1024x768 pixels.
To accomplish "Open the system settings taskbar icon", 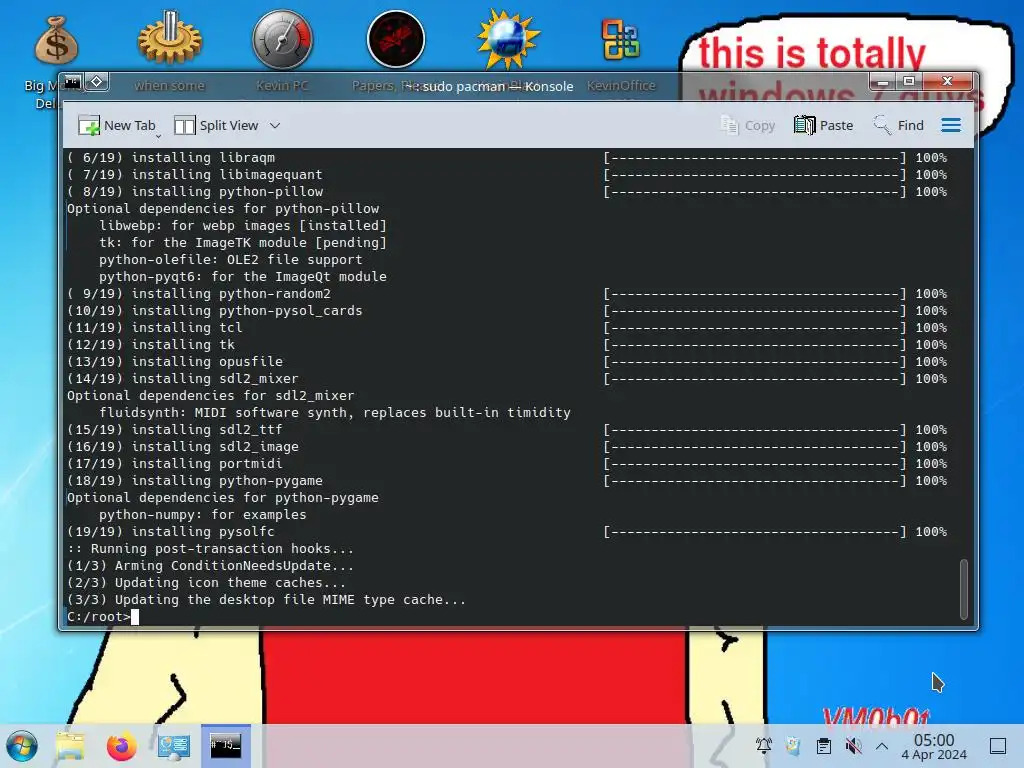I will [x=174, y=746].
